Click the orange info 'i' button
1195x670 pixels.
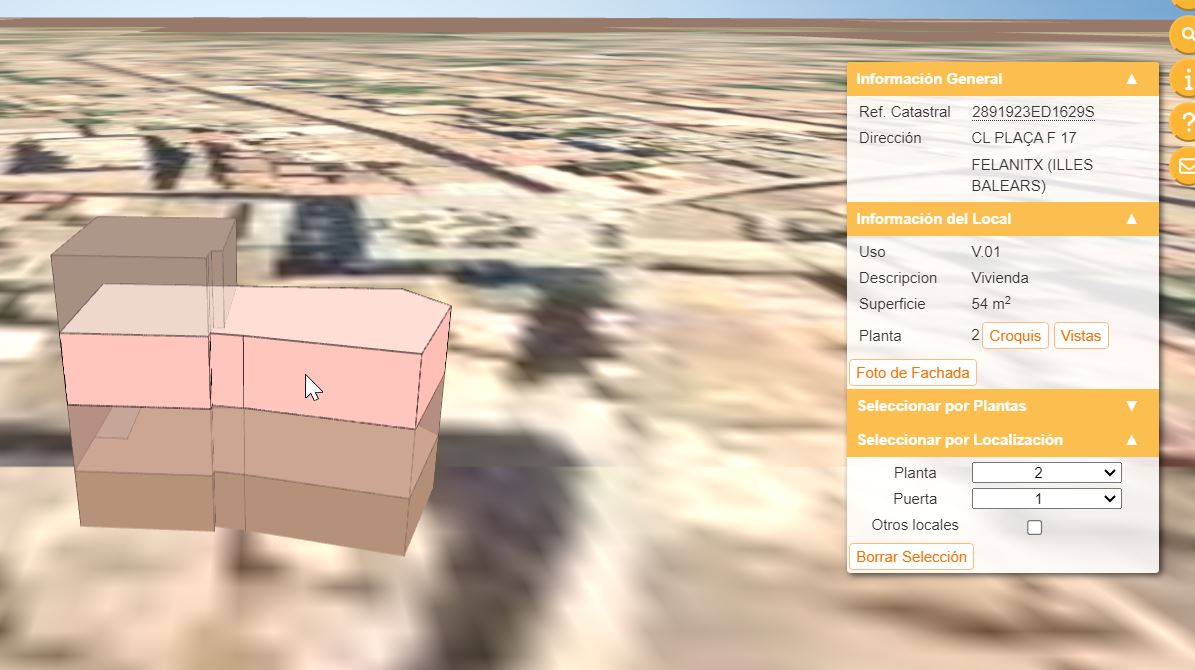click(x=1186, y=78)
